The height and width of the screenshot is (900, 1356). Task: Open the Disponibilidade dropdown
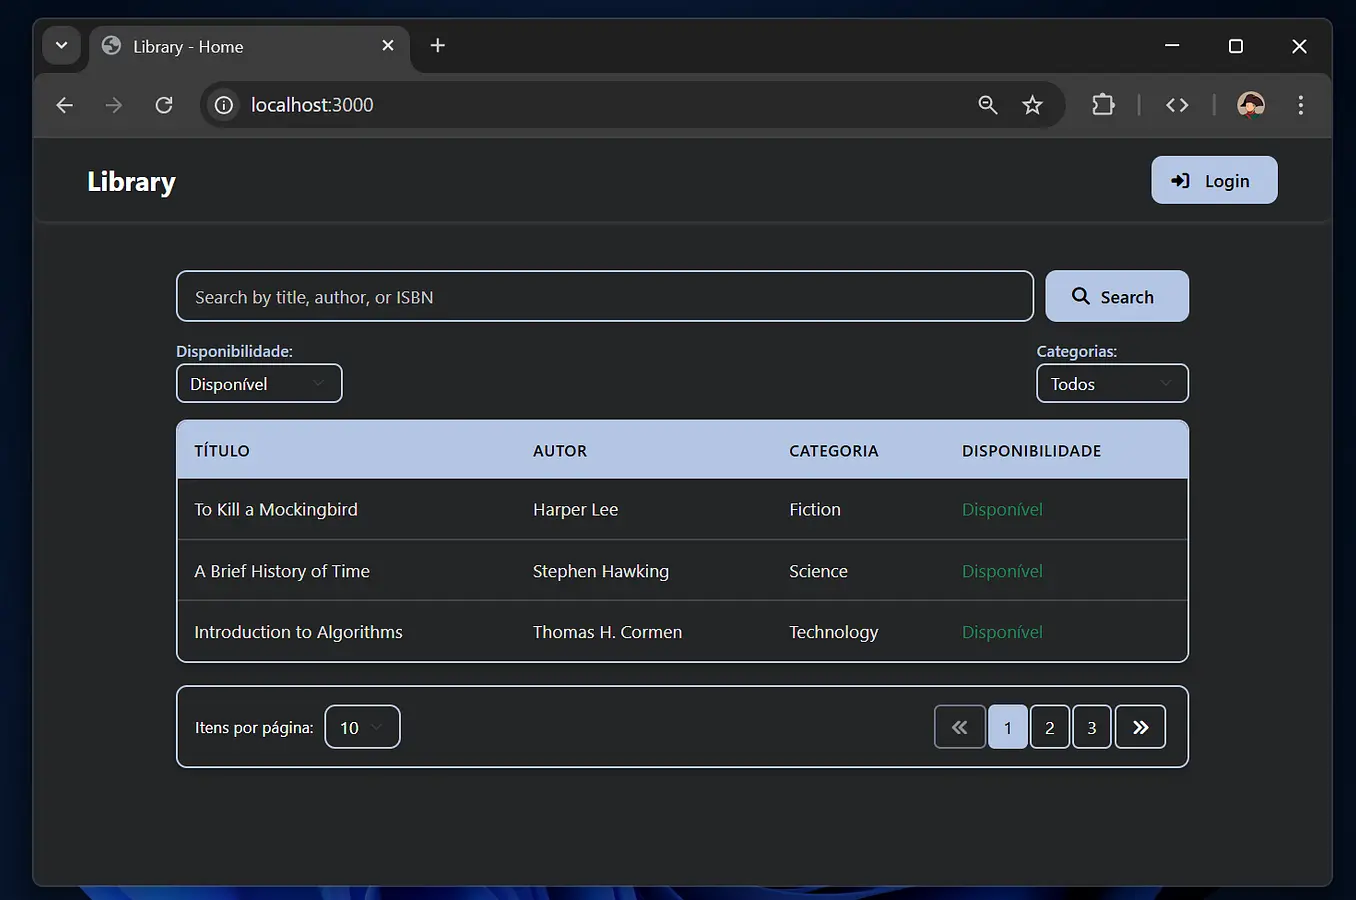coord(259,384)
